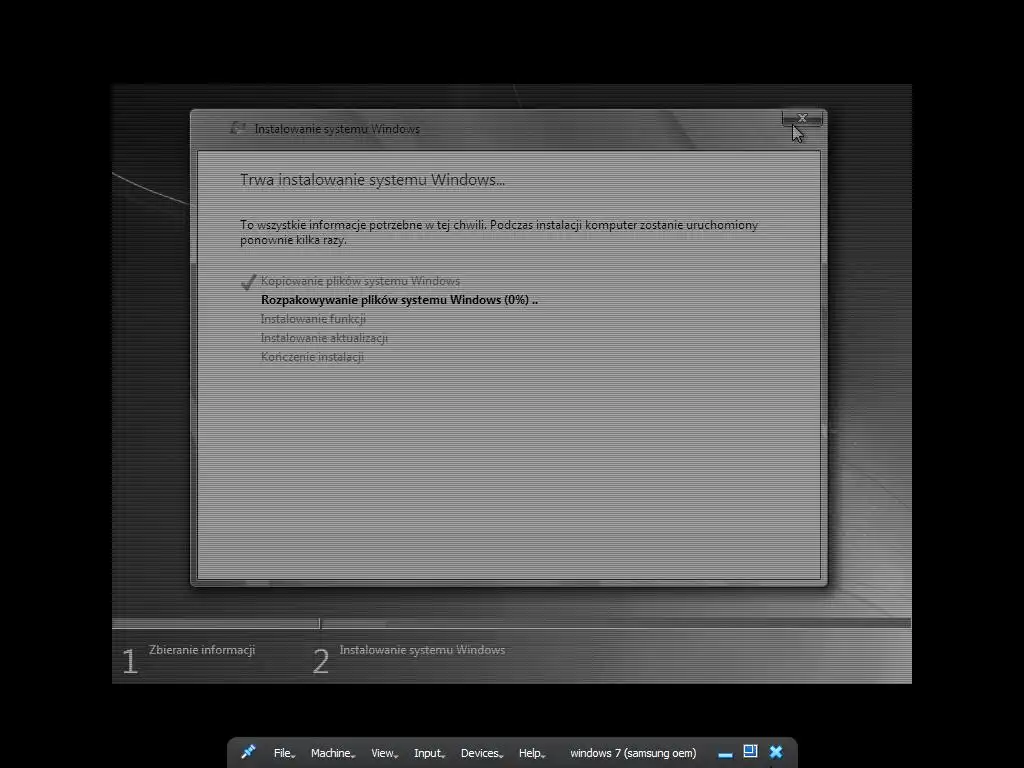The height and width of the screenshot is (768, 1024).
Task: Click the 'Kończenie instalacji' step
Action: [x=312, y=357]
